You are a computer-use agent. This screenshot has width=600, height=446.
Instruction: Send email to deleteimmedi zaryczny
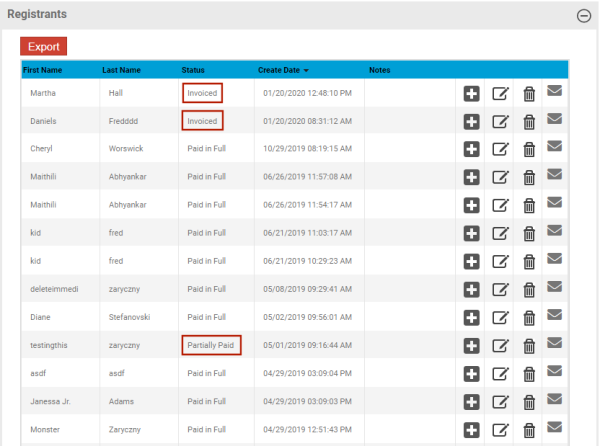click(555, 288)
